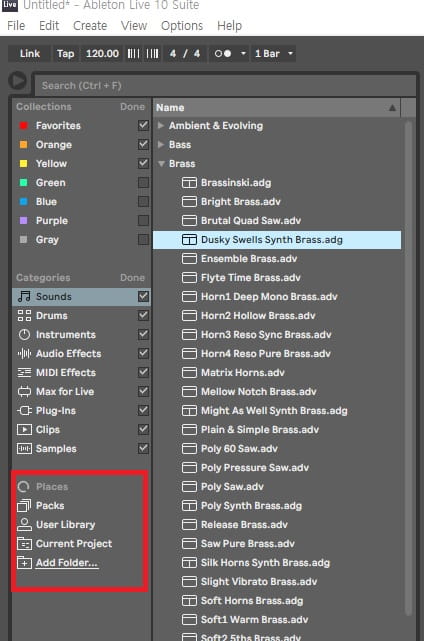Open the View menu
Screen dimensions: 424x641
tap(134, 26)
